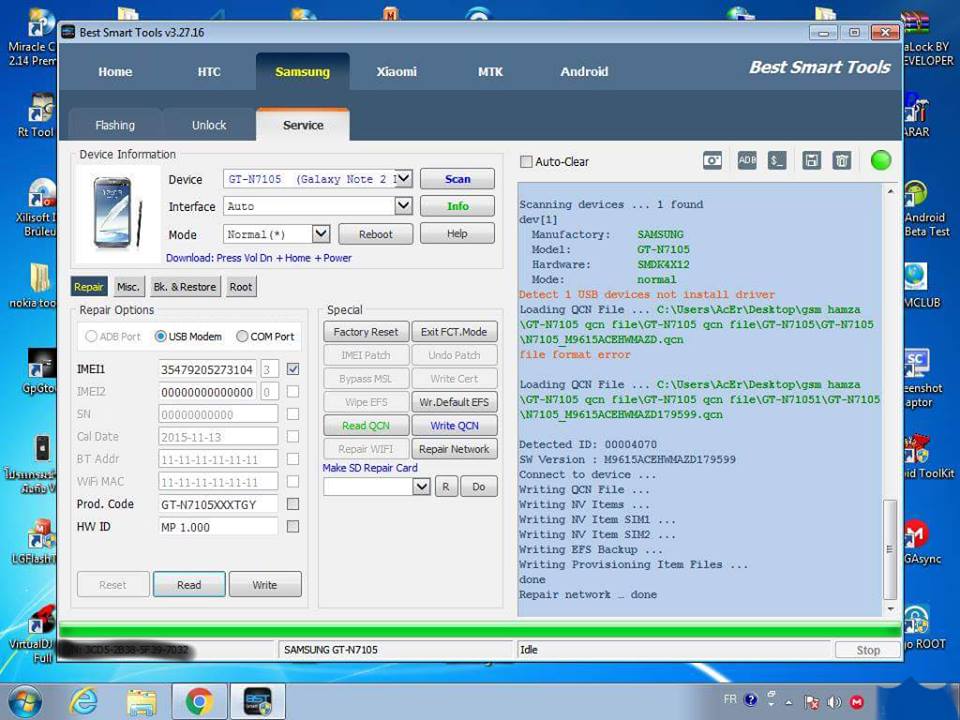Image resolution: width=960 pixels, height=720 pixels.
Task: Select the Xilisoft desktop icon
Action: point(36,208)
